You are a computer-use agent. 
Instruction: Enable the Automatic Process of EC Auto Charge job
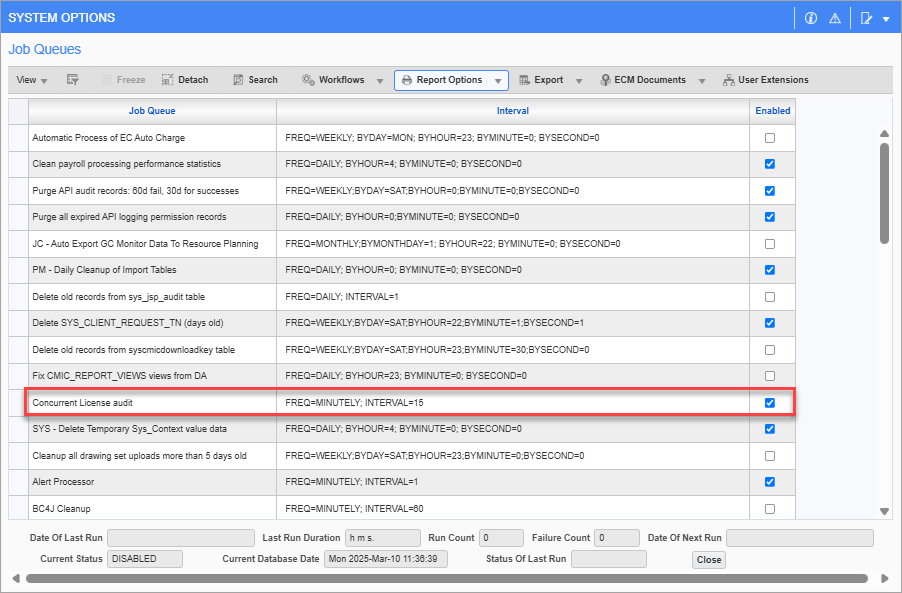770,137
